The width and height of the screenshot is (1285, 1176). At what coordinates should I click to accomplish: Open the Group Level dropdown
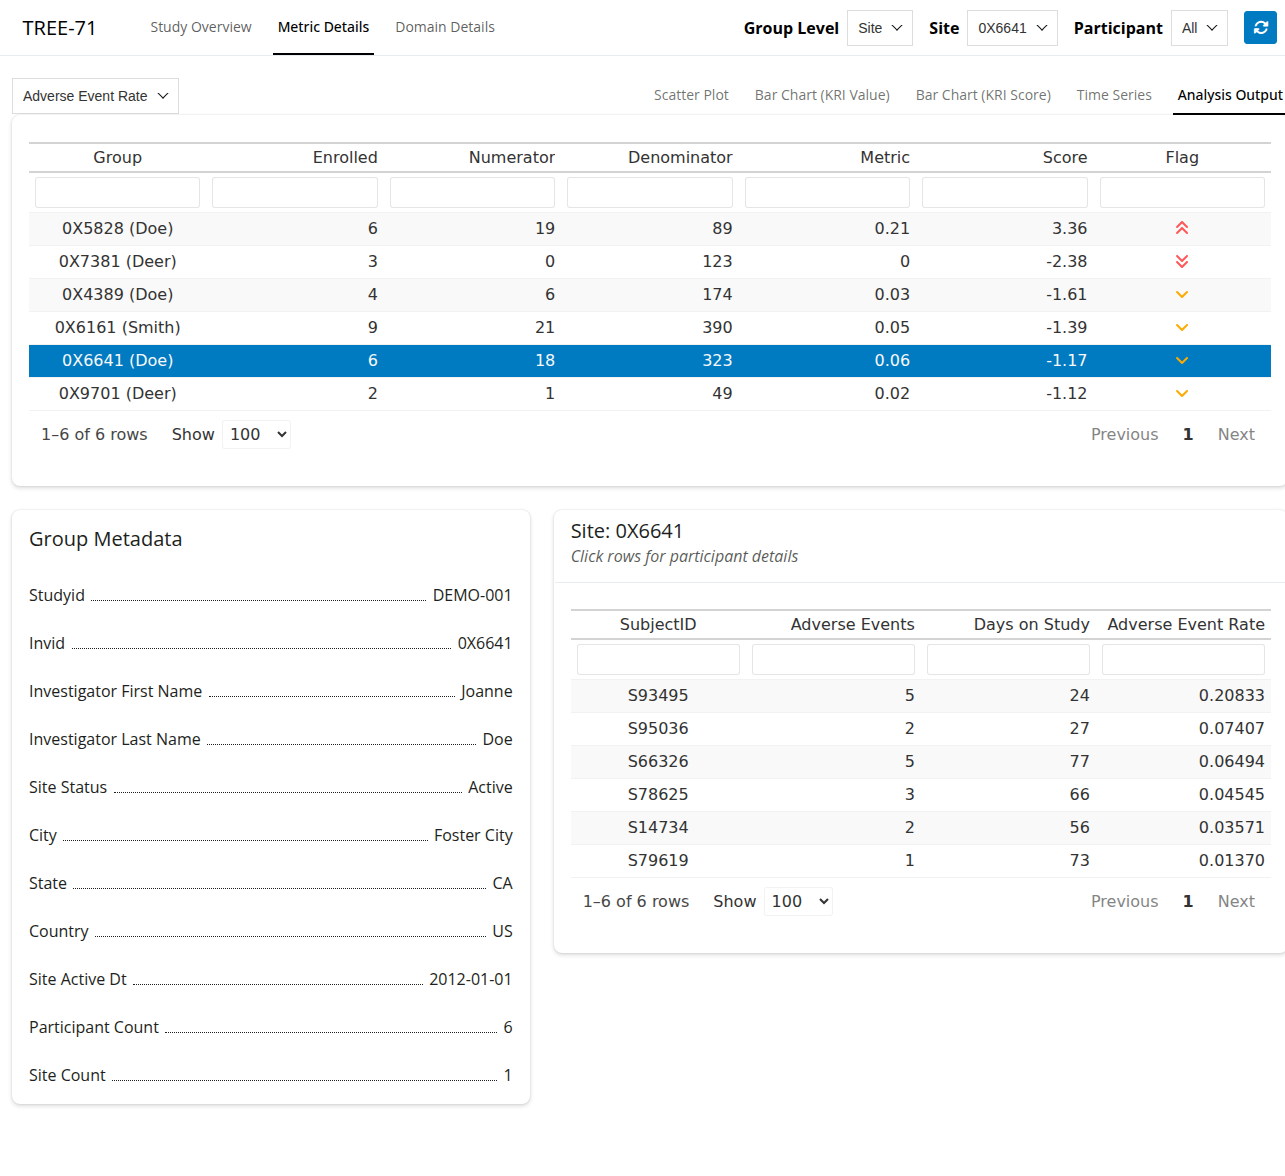[x=879, y=28]
